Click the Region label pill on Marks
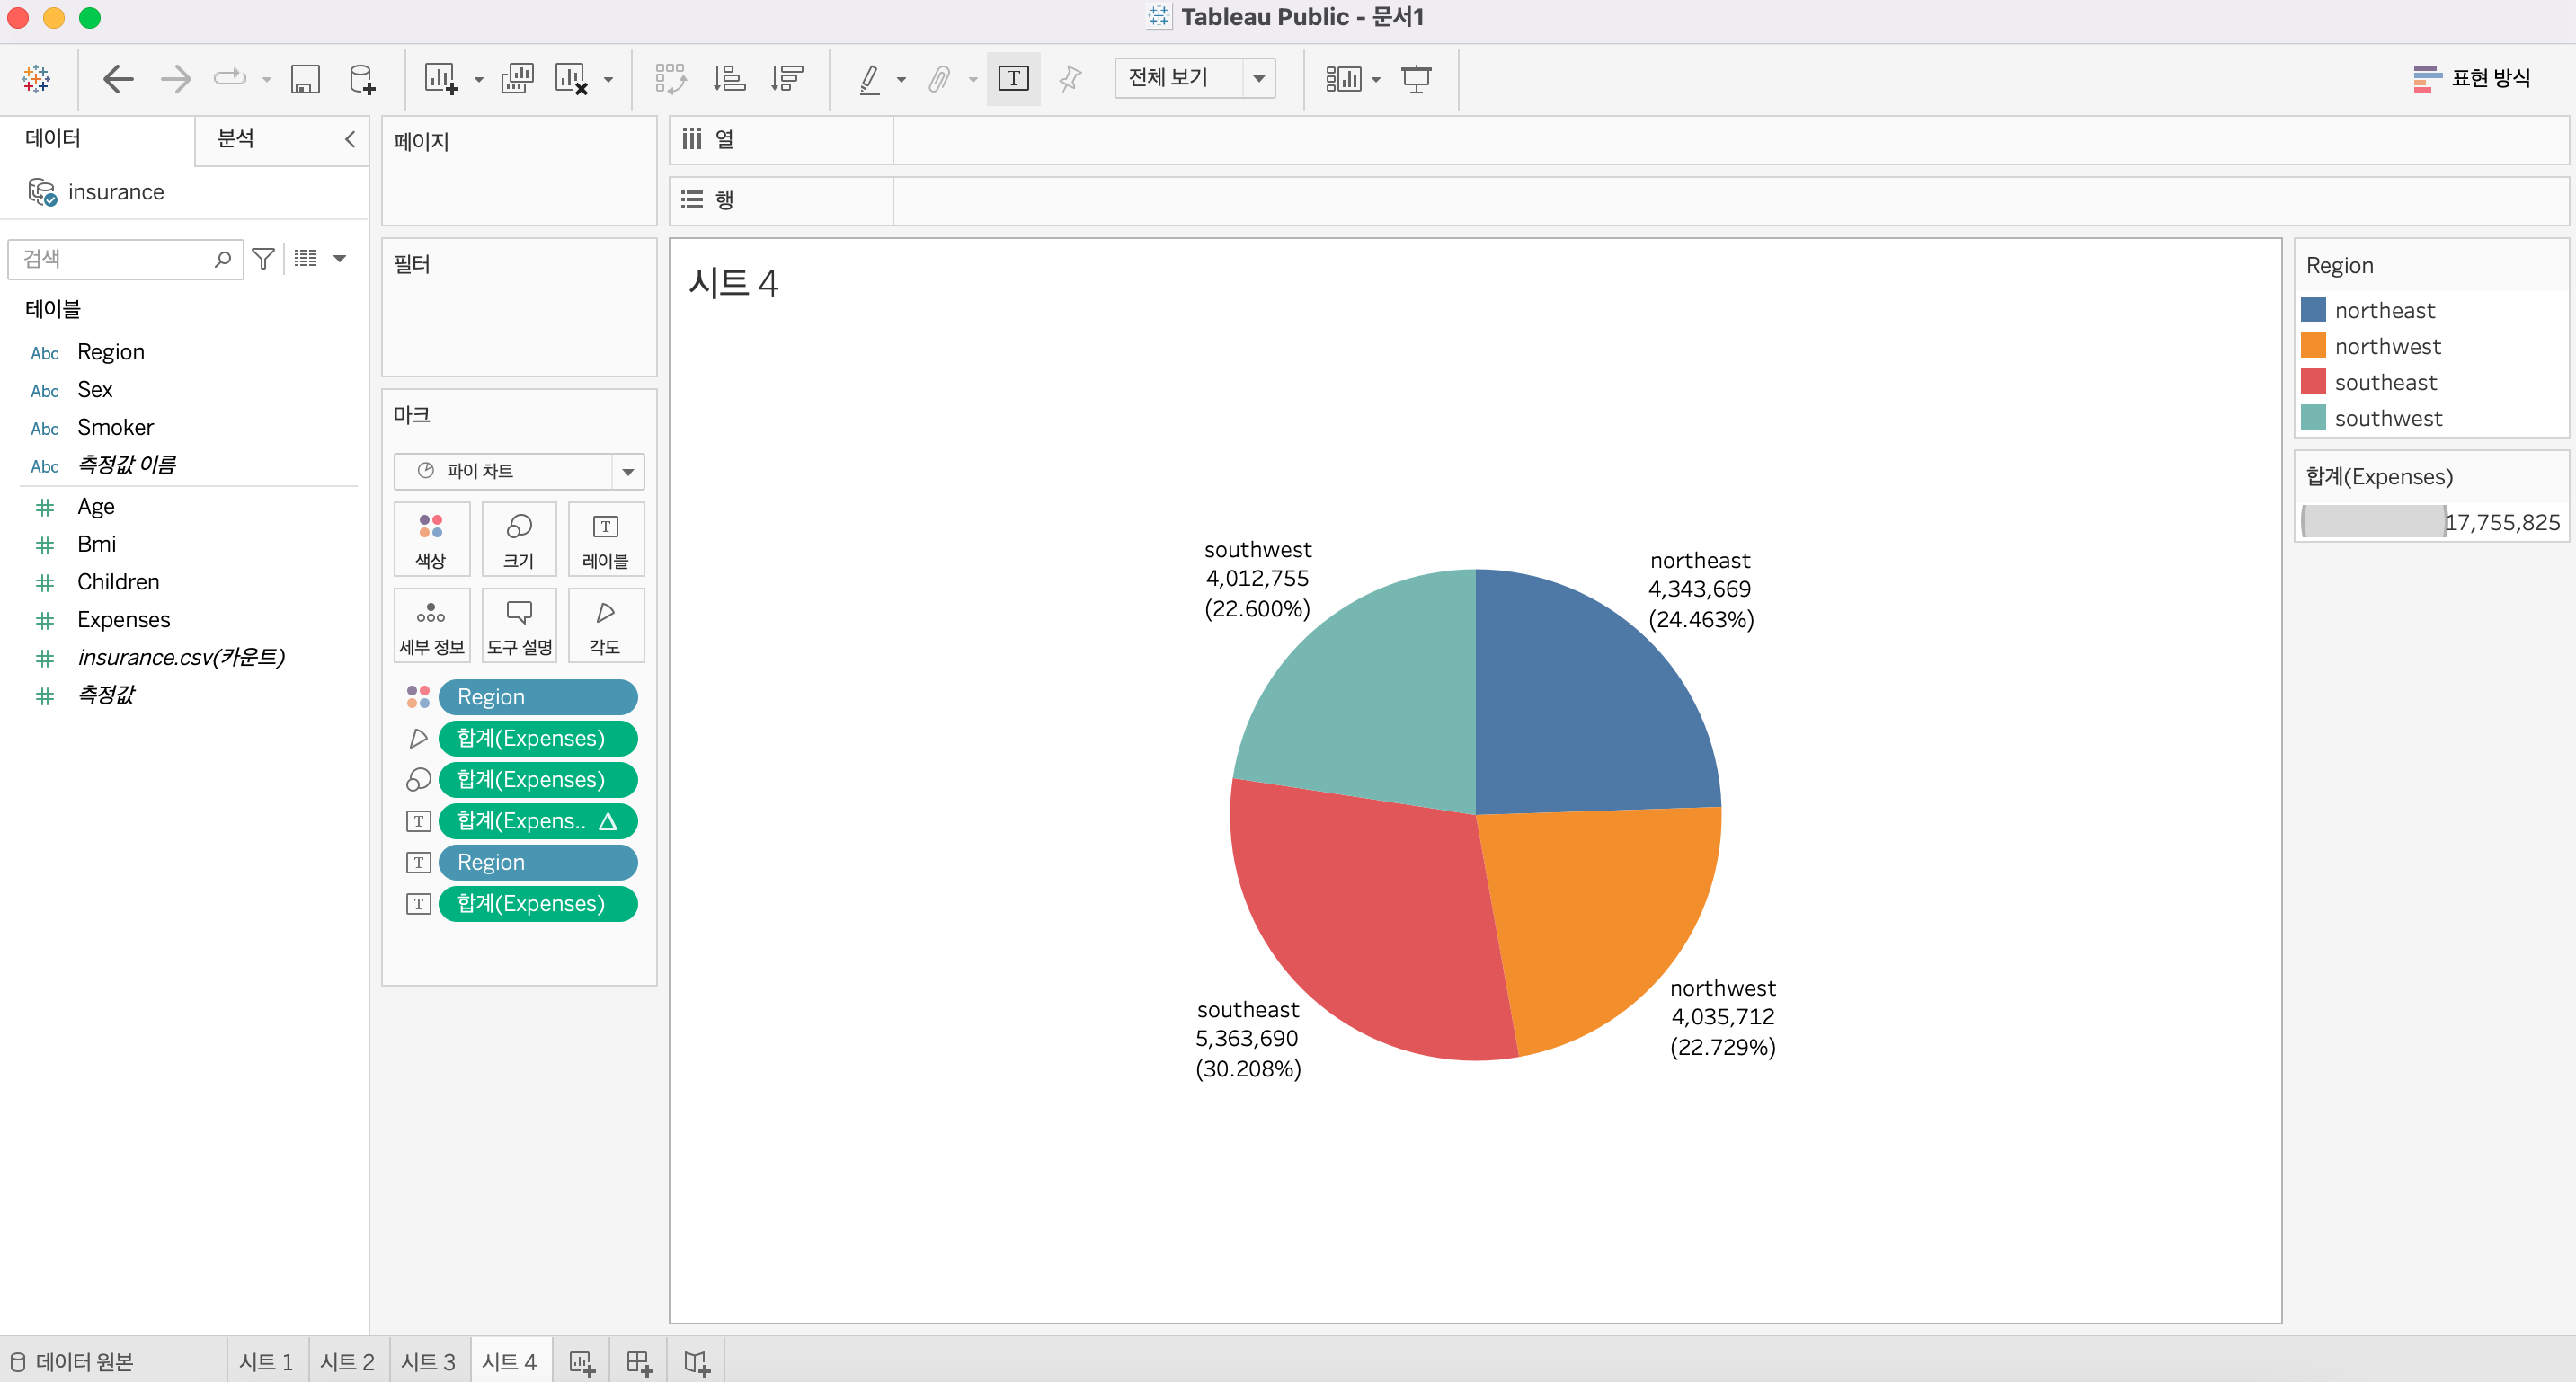 tap(538, 862)
